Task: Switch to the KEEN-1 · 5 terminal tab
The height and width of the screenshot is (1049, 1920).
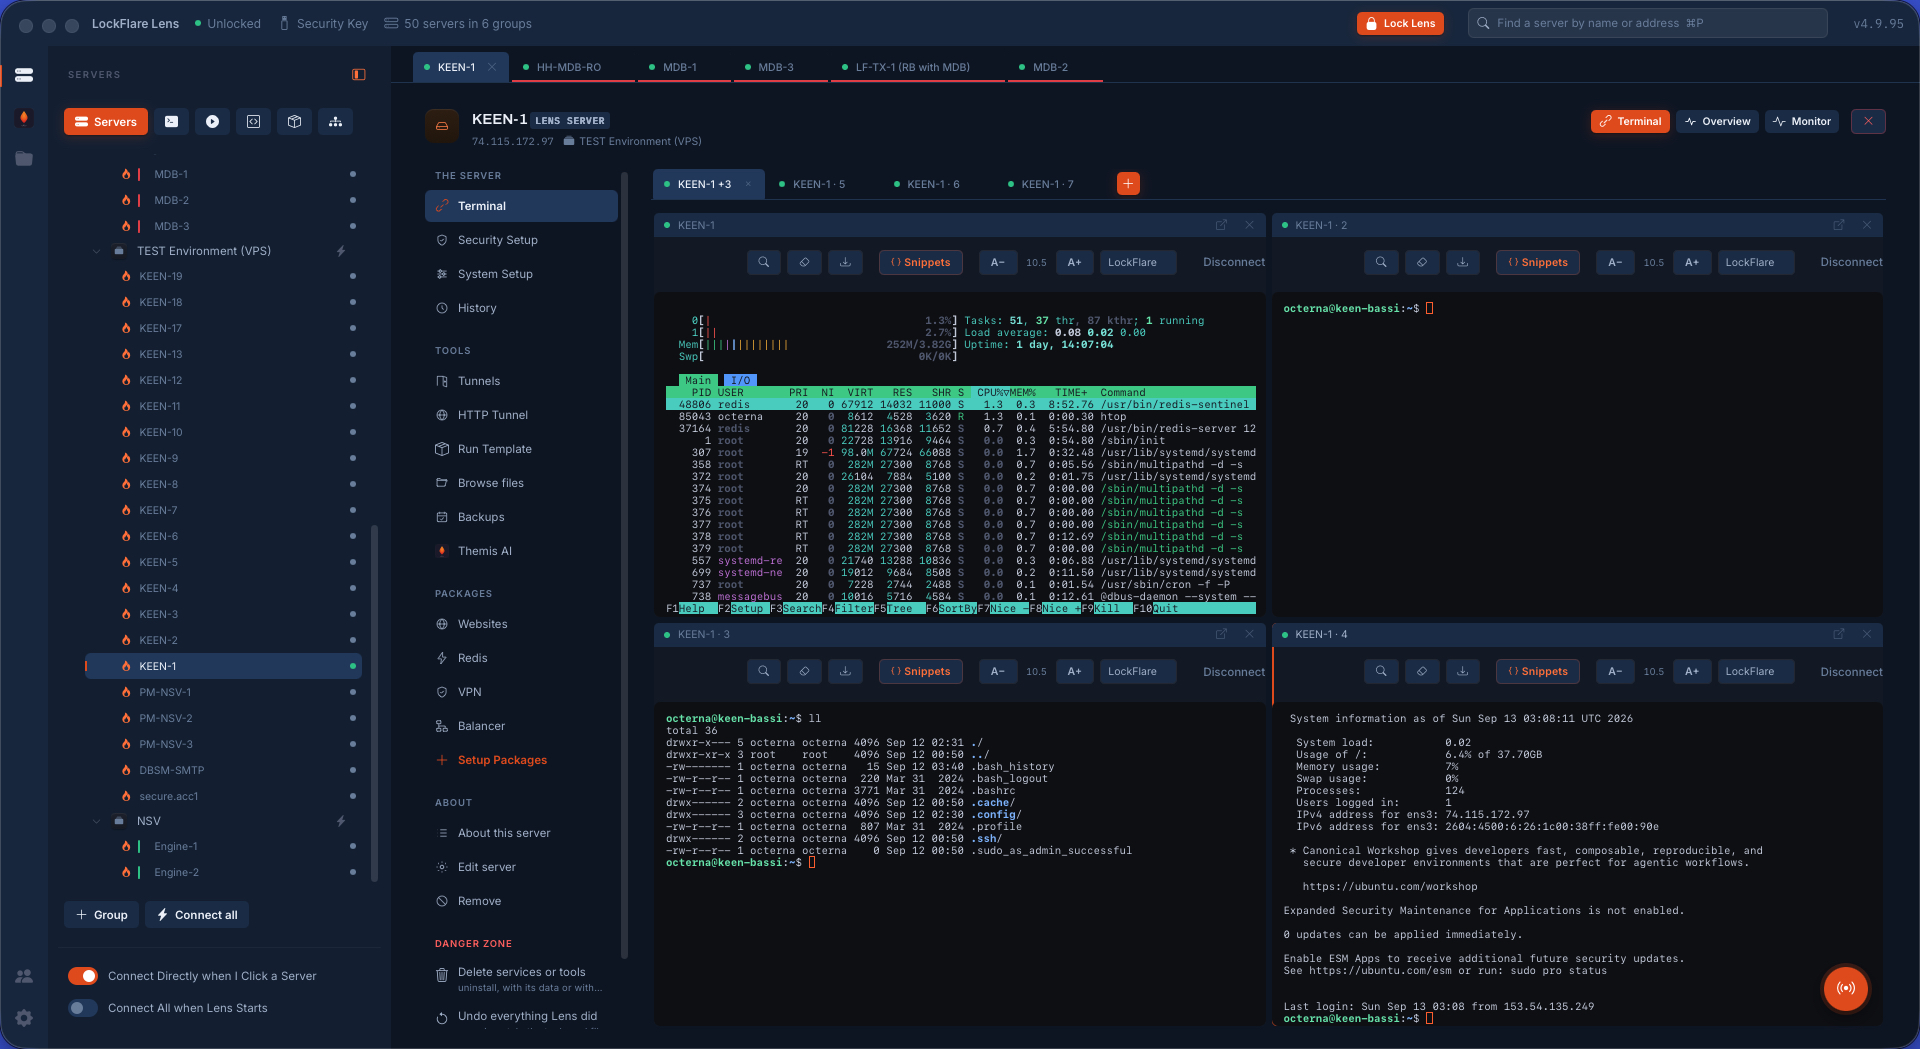Action: point(818,184)
